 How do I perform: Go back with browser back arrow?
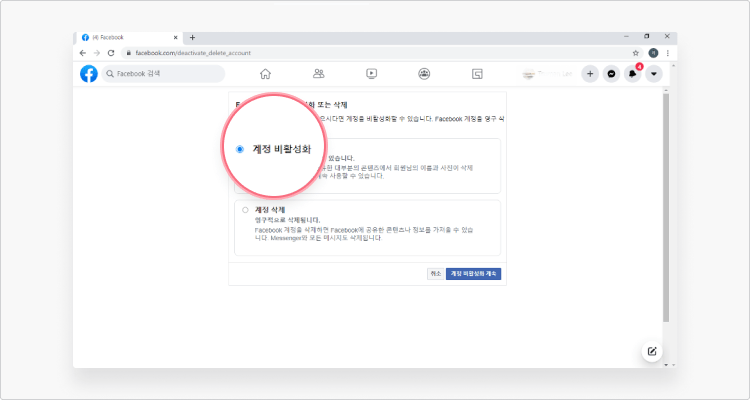83,53
